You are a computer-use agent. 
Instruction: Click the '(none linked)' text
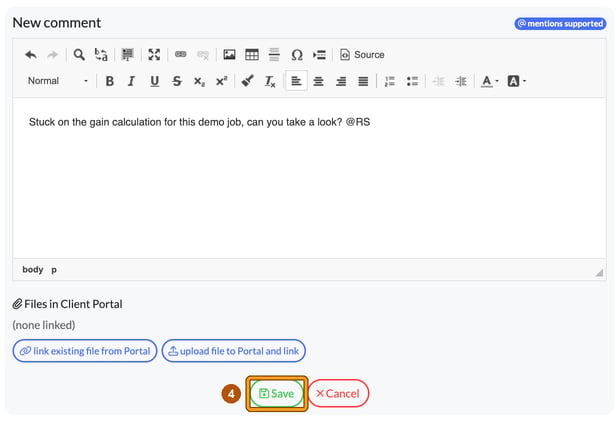coord(44,325)
